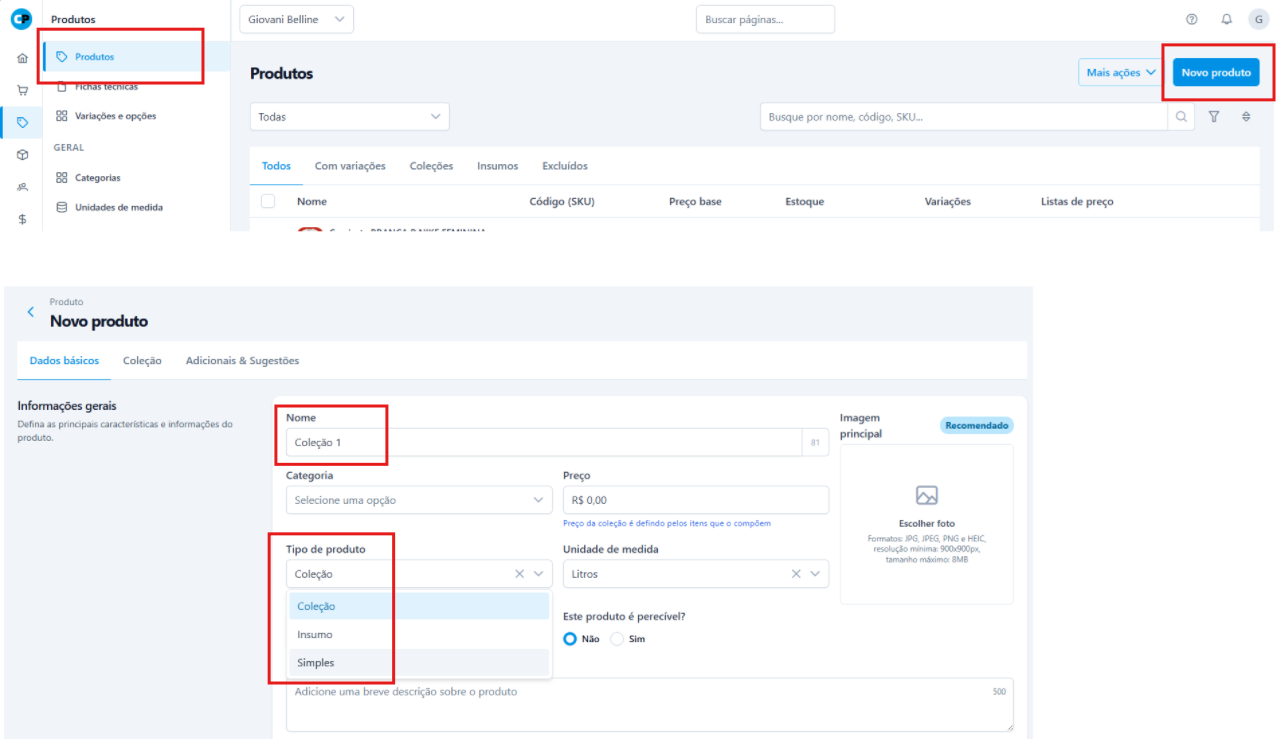1276x739 pixels.
Task: Select the 'Não' perishable radio option
Action: [571, 639]
